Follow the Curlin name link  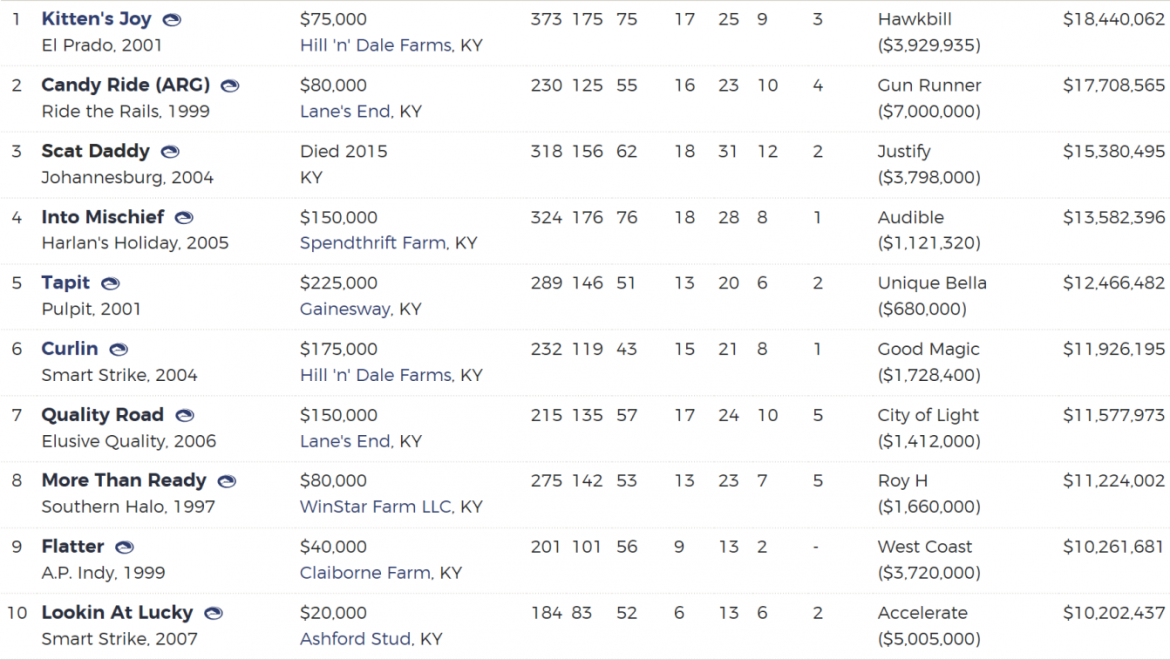click(69, 348)
